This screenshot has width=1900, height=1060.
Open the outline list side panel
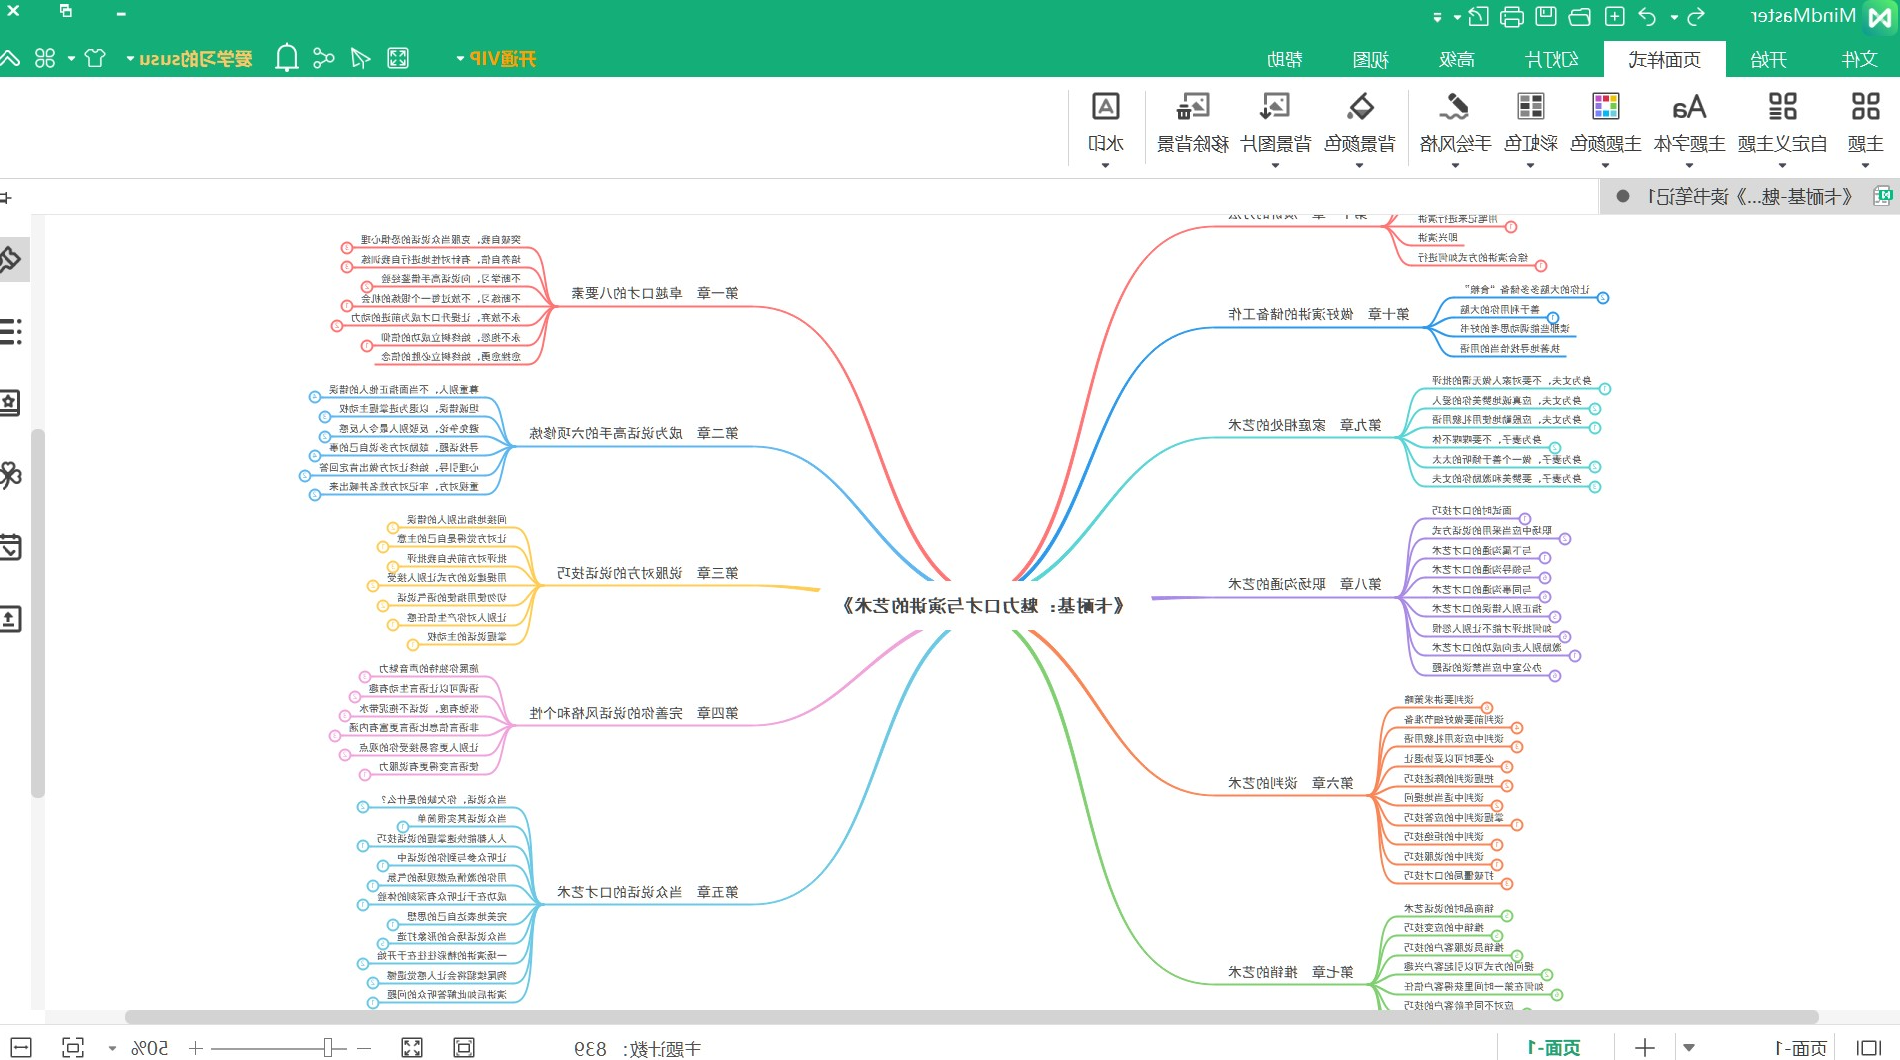(x=10, y=331)
